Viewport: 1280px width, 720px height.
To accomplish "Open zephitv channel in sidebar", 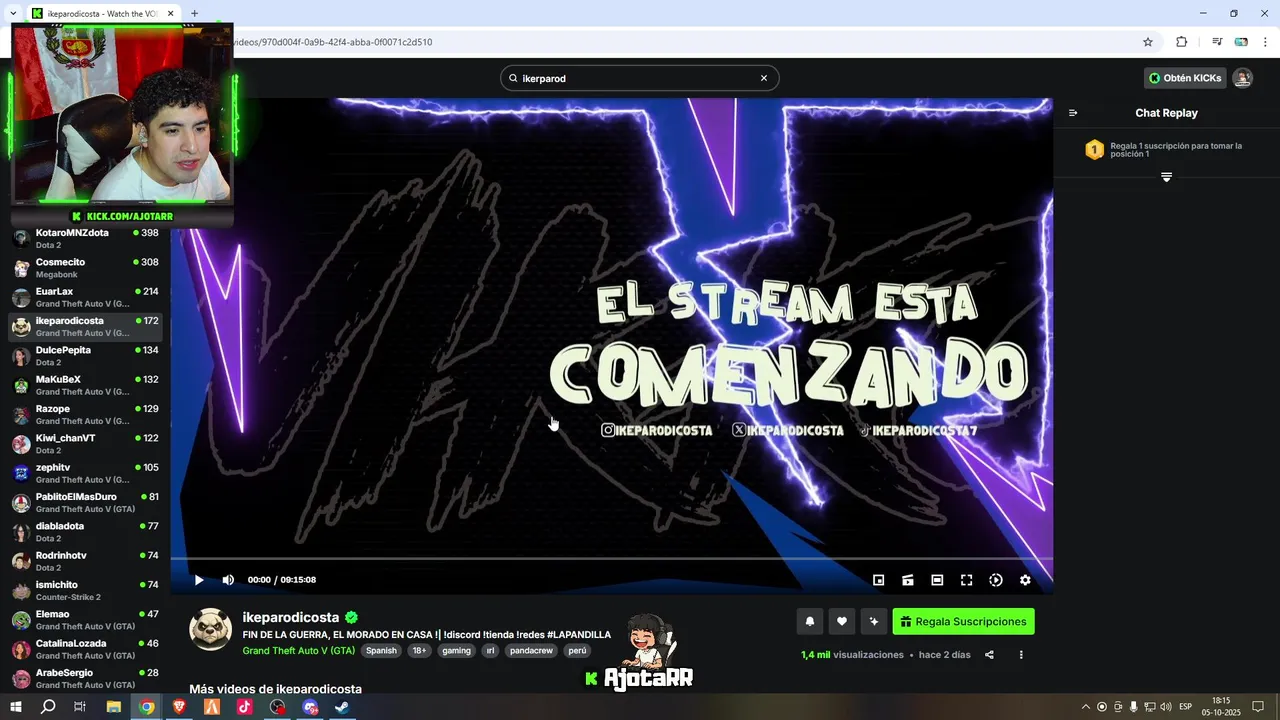I will (x=85, y=473).
